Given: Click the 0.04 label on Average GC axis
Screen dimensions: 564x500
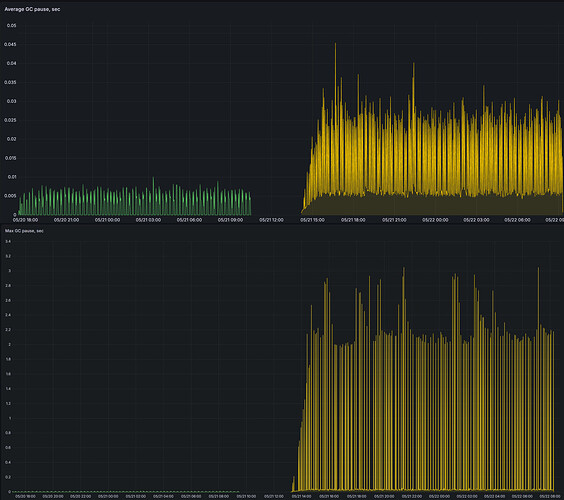Looking at the screenshot, I should coord(12,63).
